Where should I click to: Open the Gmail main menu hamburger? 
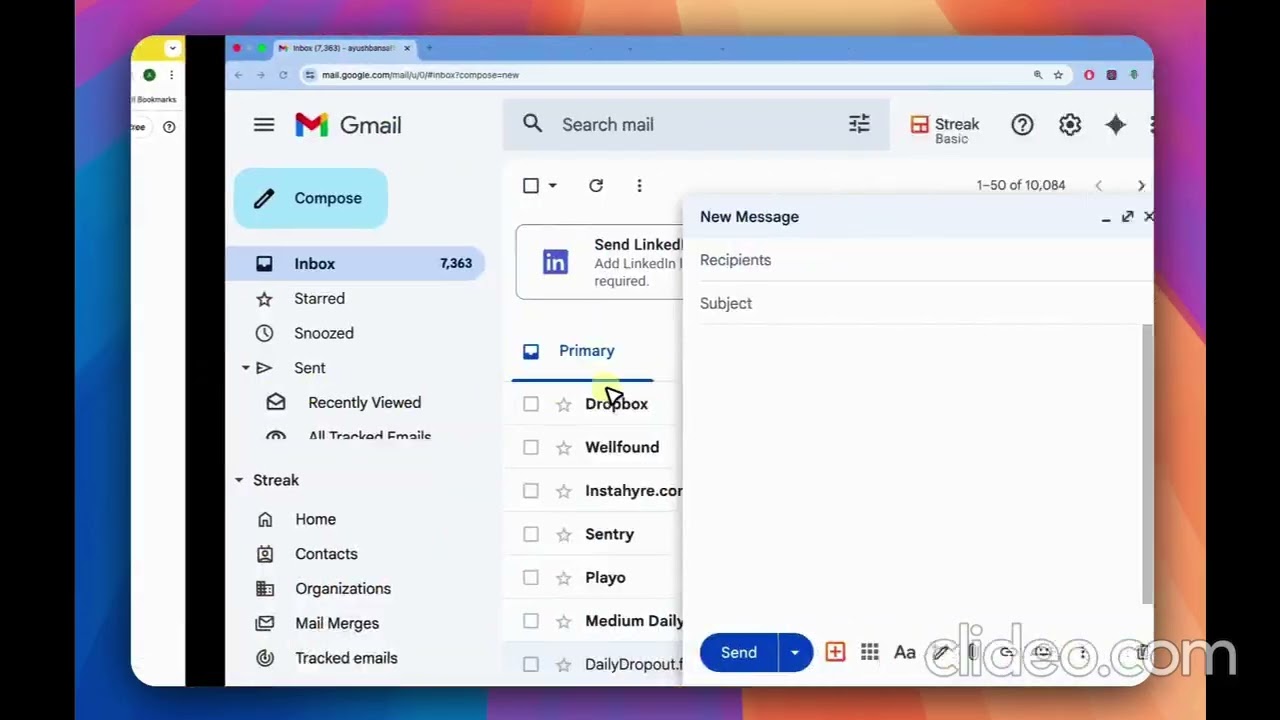[264, 125]
